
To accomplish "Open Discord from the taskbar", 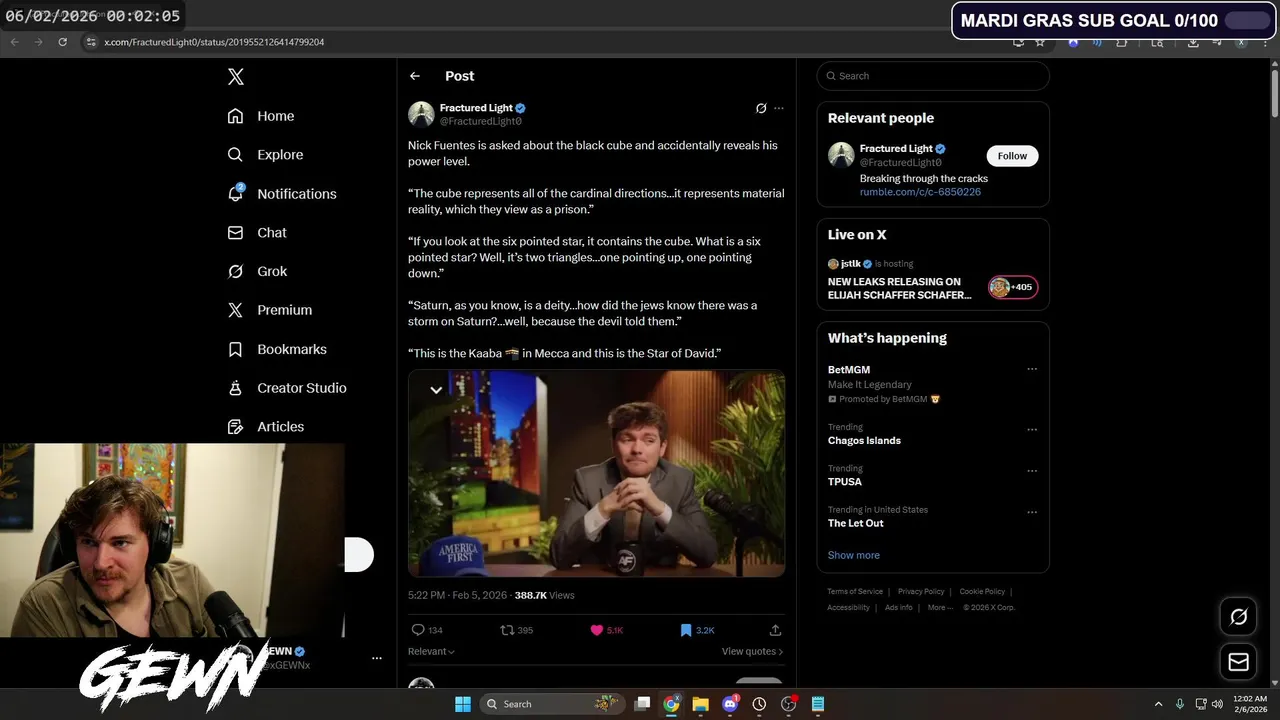I will coord(730,704).
